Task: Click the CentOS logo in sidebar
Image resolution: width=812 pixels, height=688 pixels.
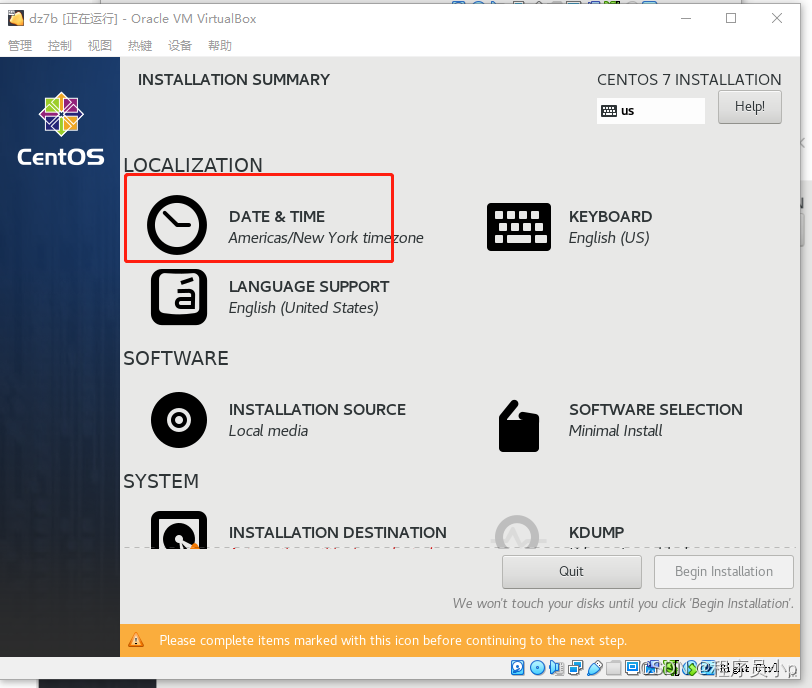Action: (61, 129)
